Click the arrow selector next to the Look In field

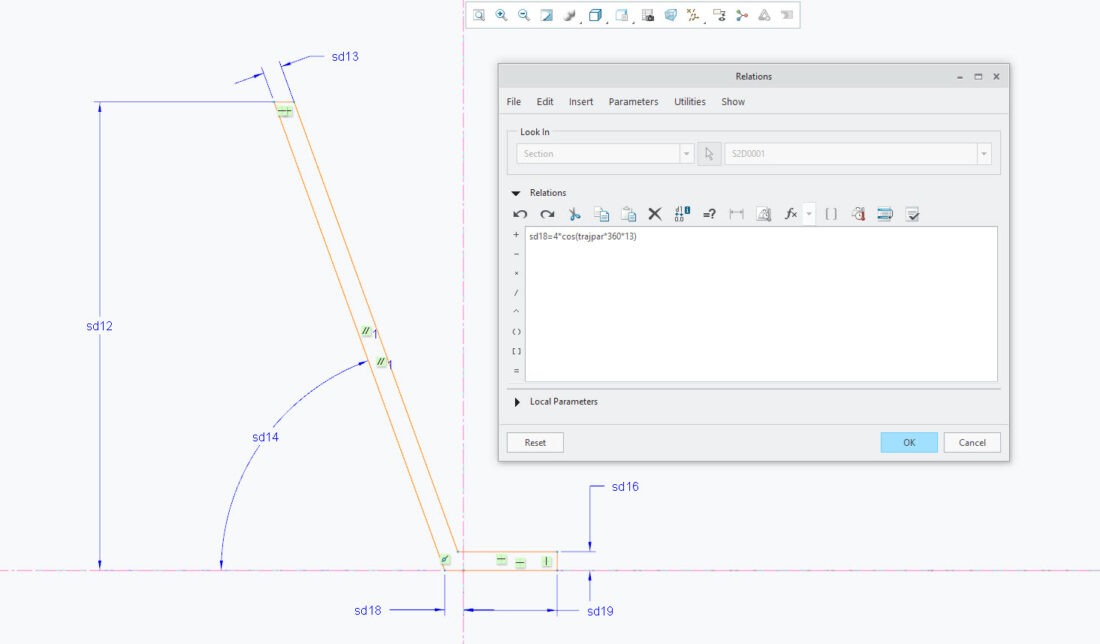[711, 153]
